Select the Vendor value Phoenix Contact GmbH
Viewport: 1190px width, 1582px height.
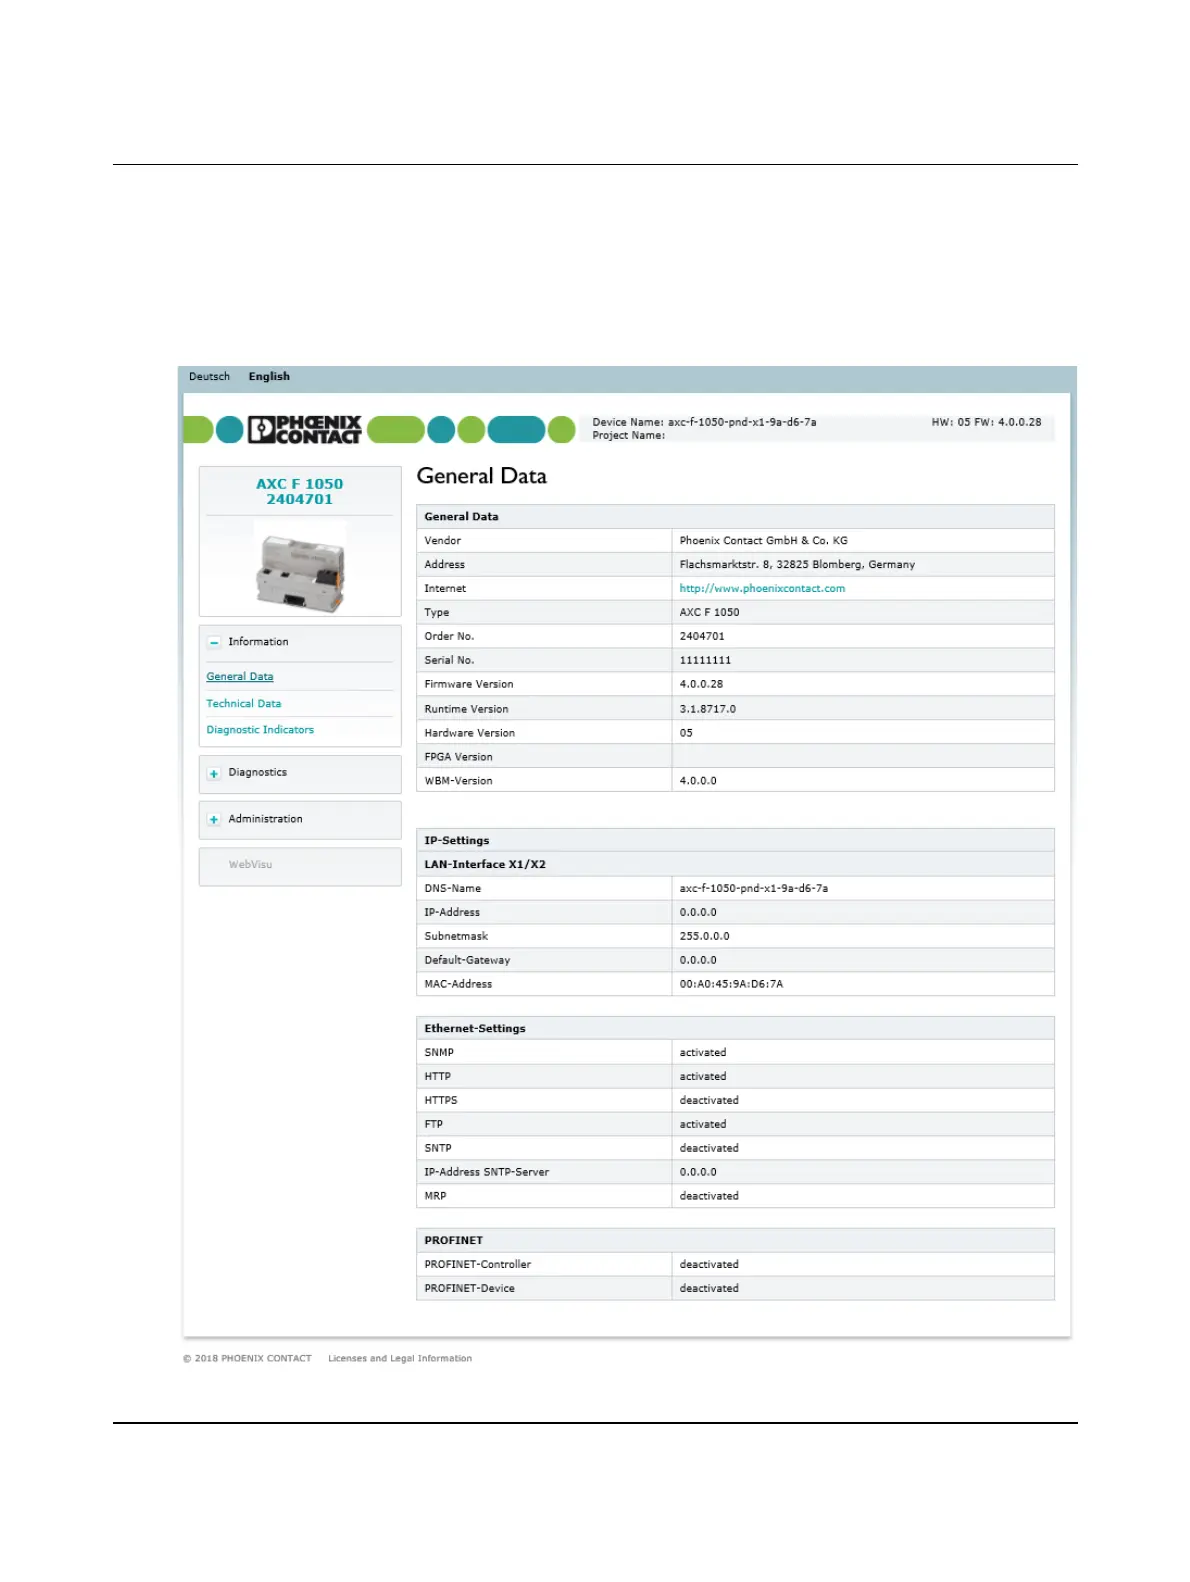point(763,541)
